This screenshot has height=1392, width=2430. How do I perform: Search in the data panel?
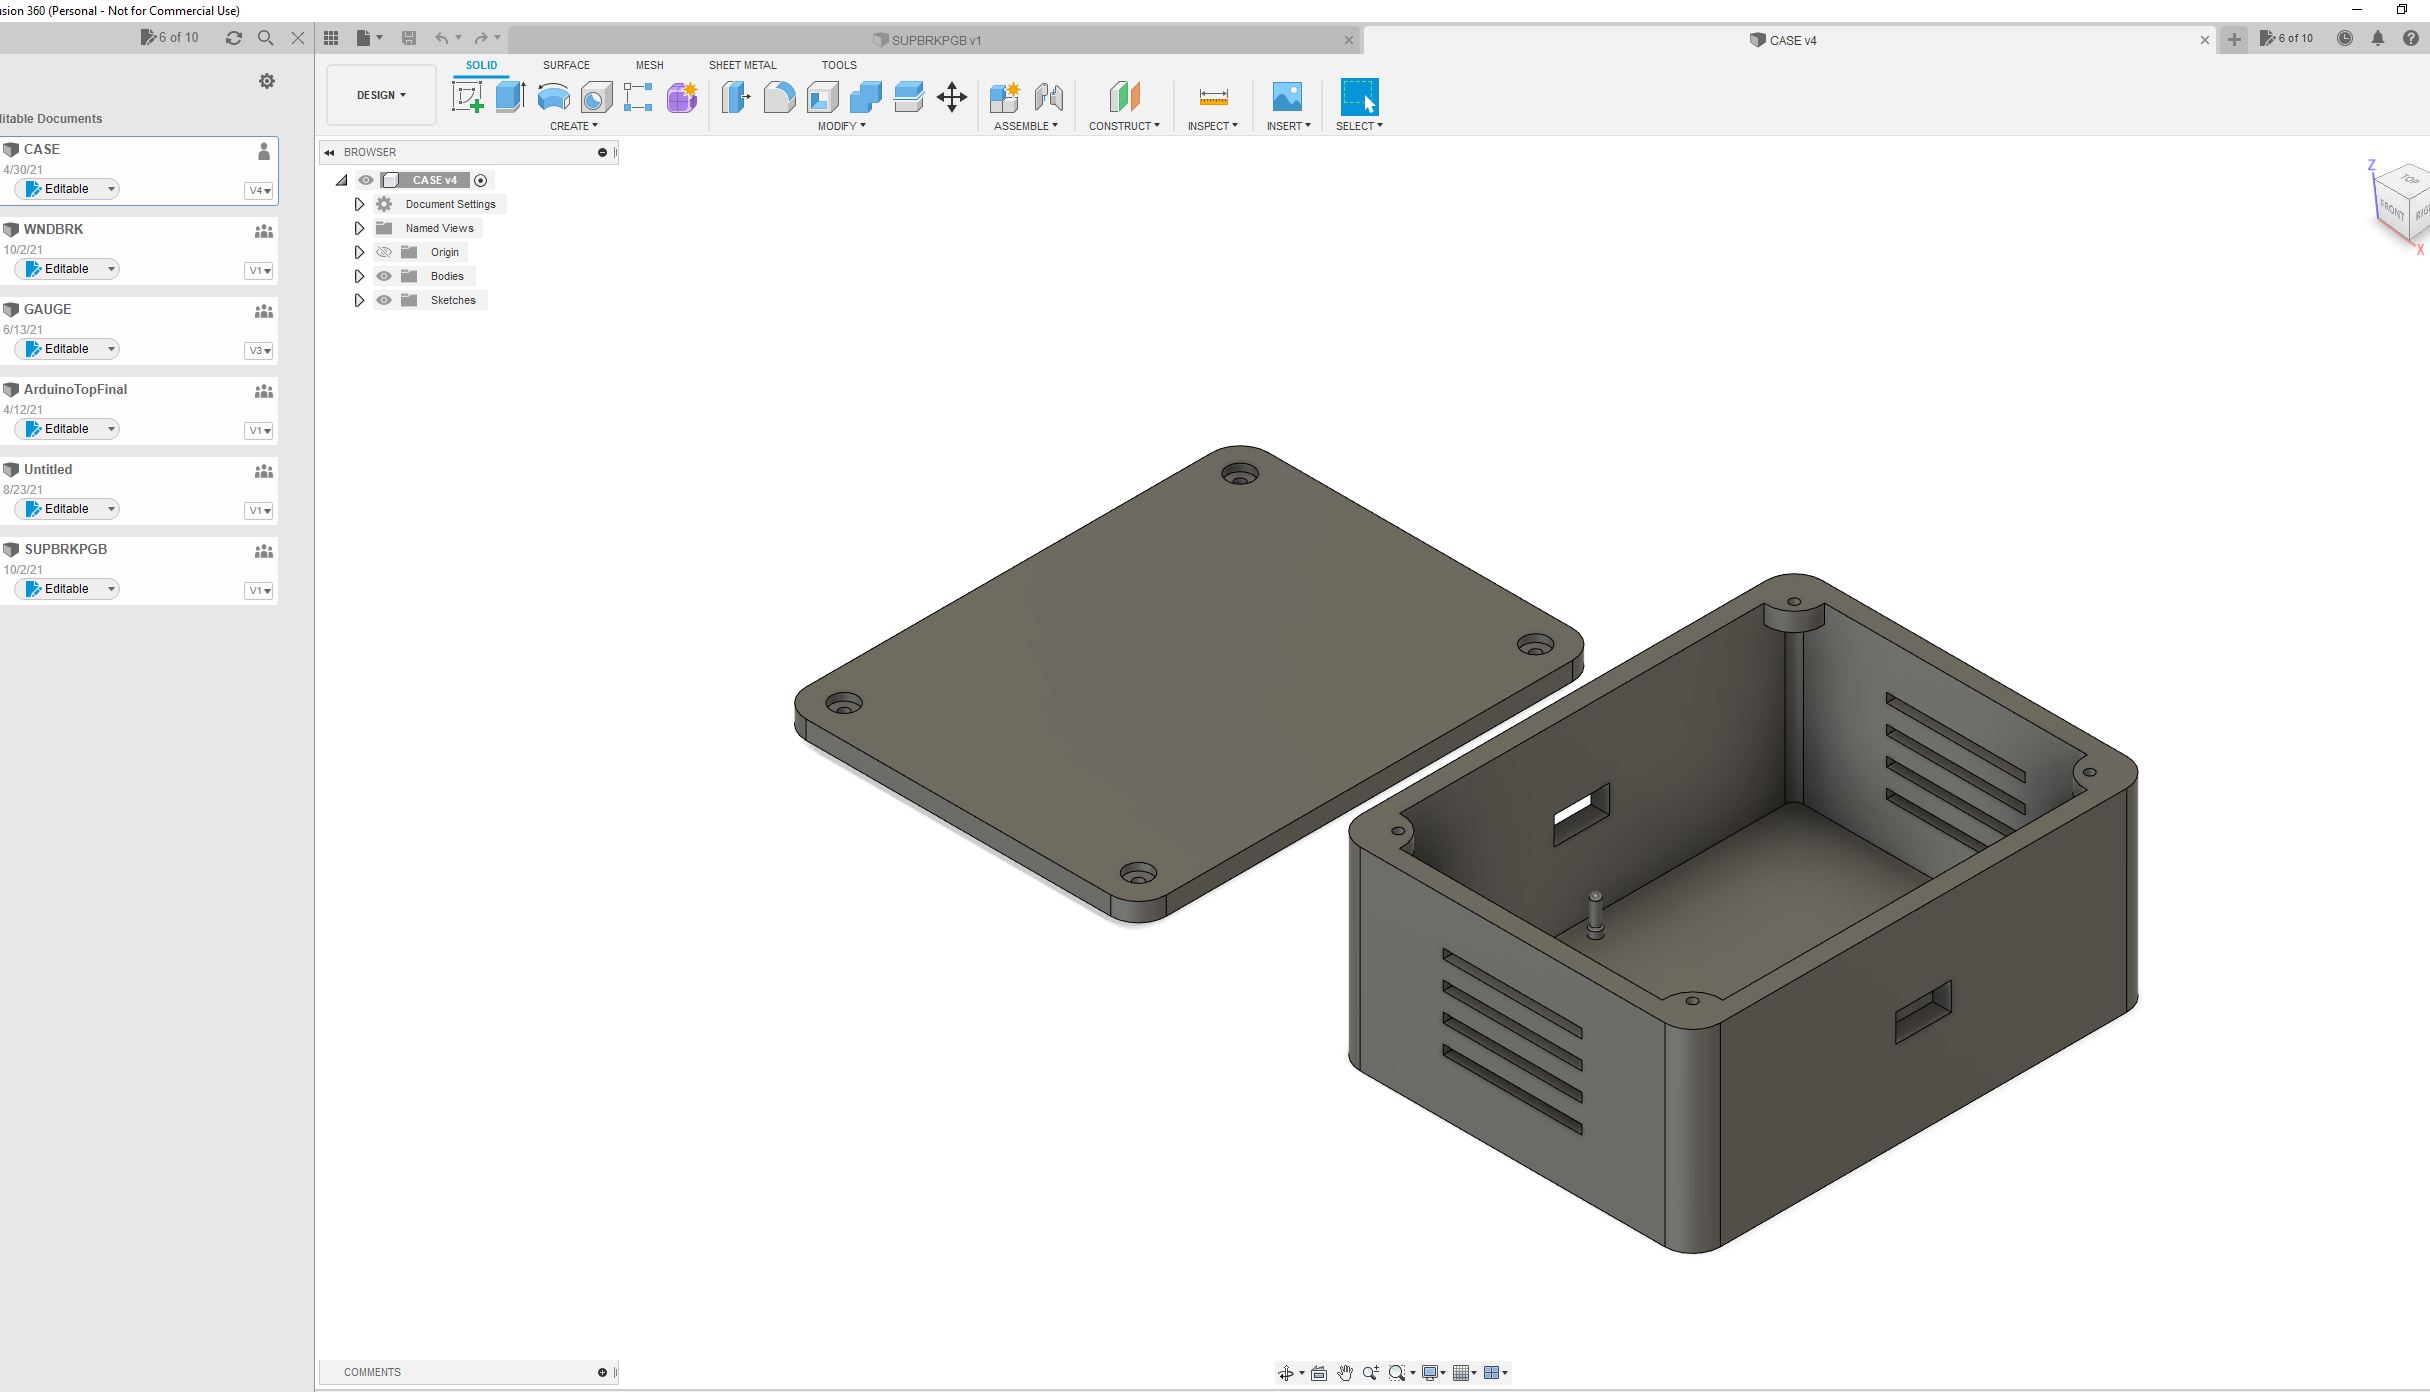(265, 38)
